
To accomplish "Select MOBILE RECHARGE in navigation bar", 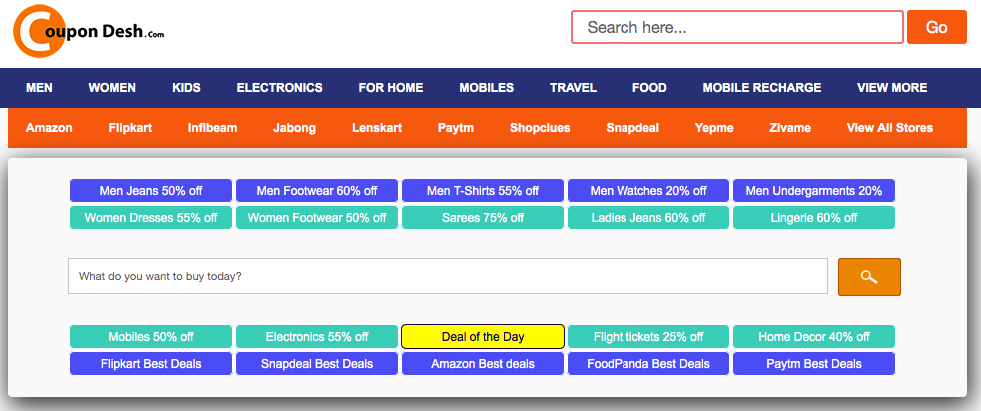I will click(761, 88).
